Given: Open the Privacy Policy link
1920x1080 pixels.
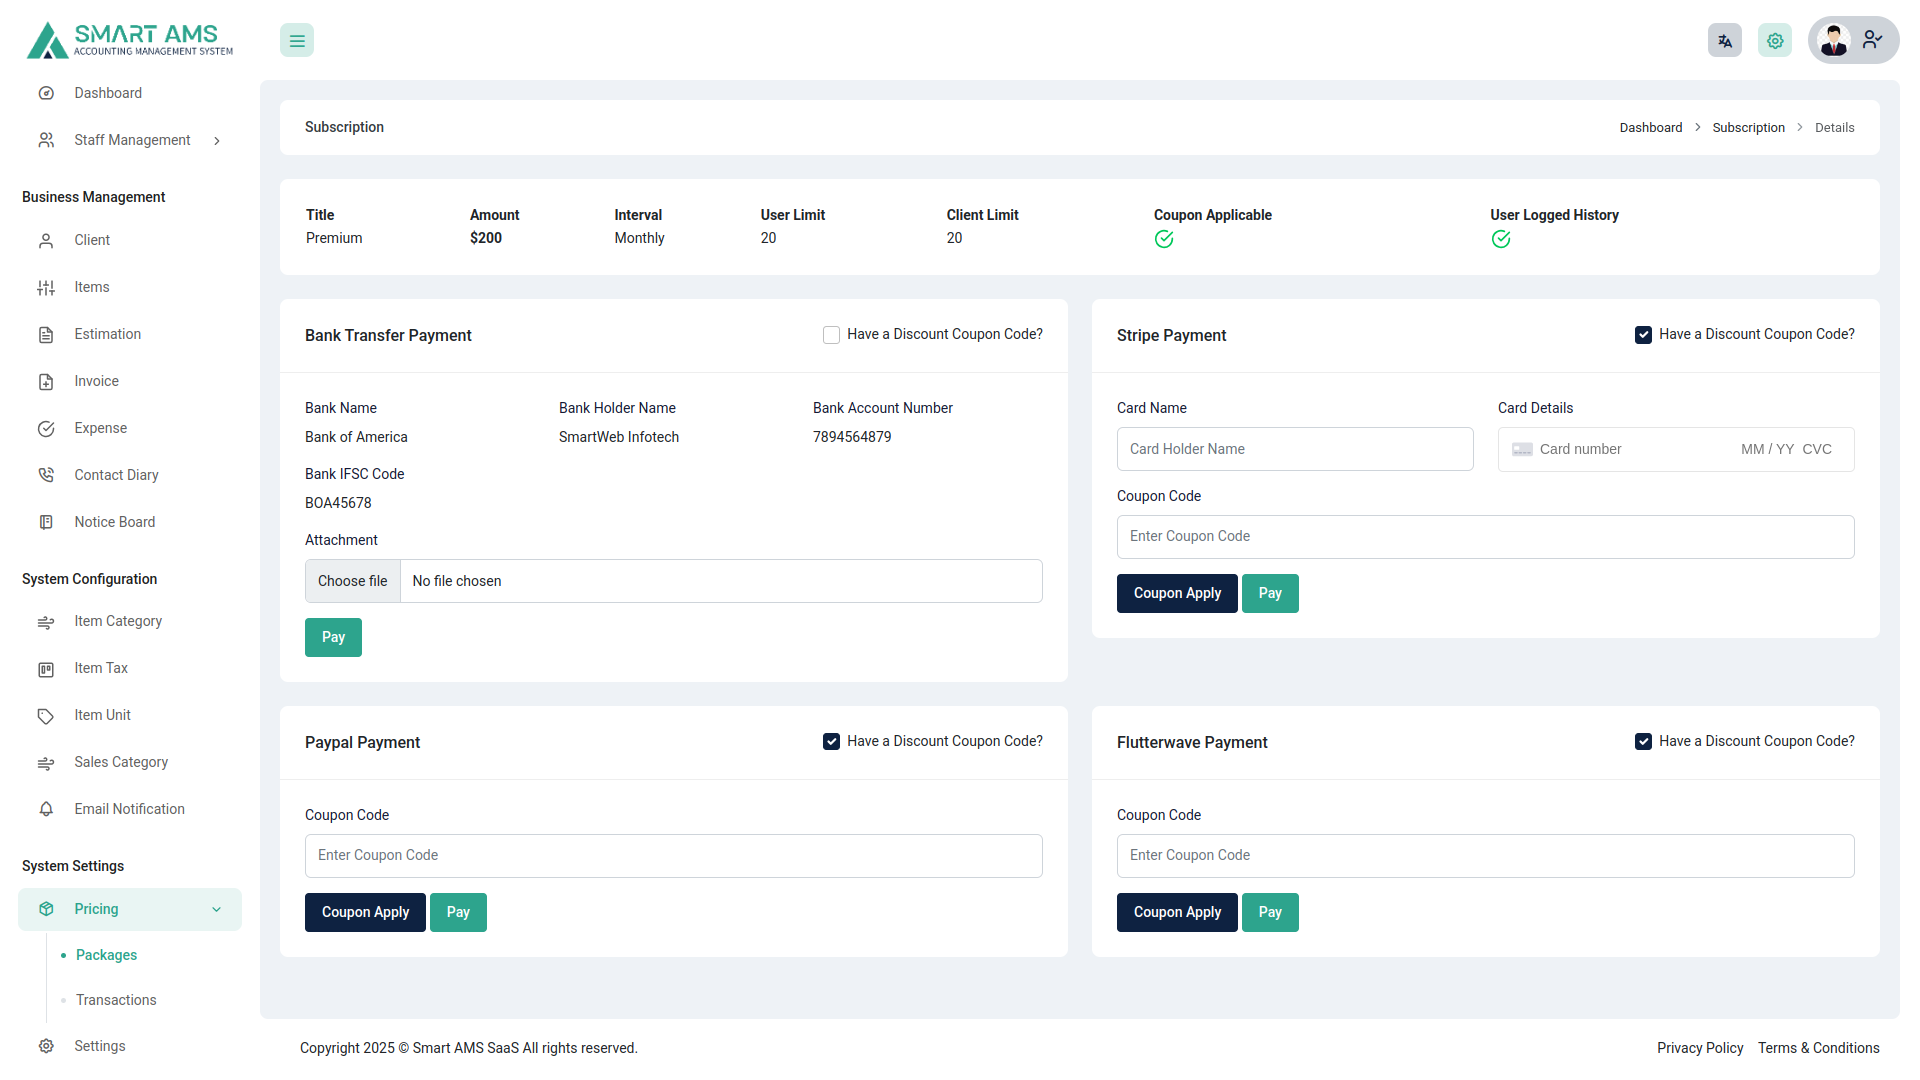Looking at the screenshot, I should pyautogui.click(x=1700, y=1048).
